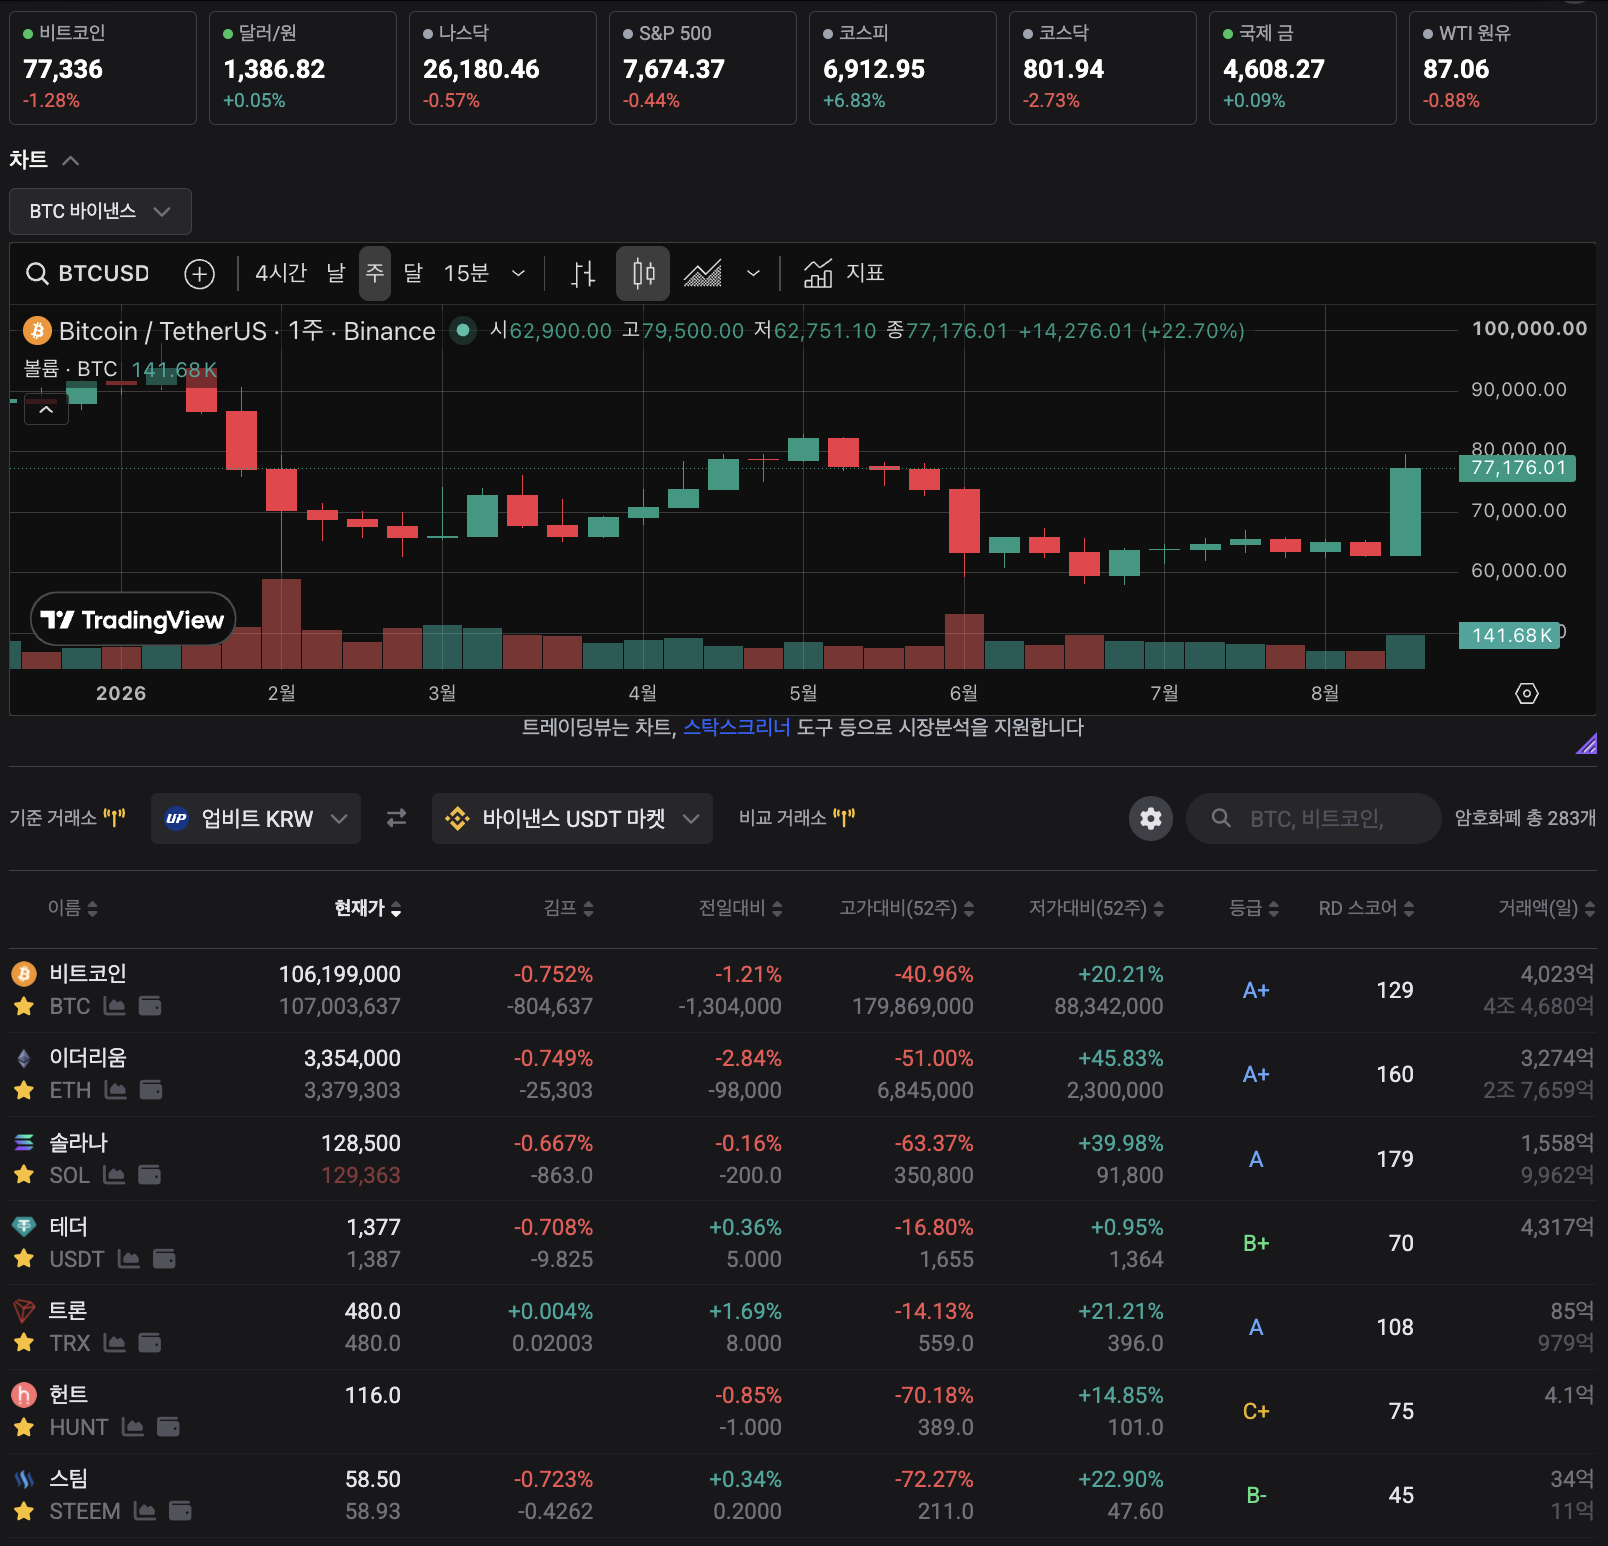Click the USDT row chart icon
Viewport: 1608px width, 1546px height.
tap(129, 1259)
